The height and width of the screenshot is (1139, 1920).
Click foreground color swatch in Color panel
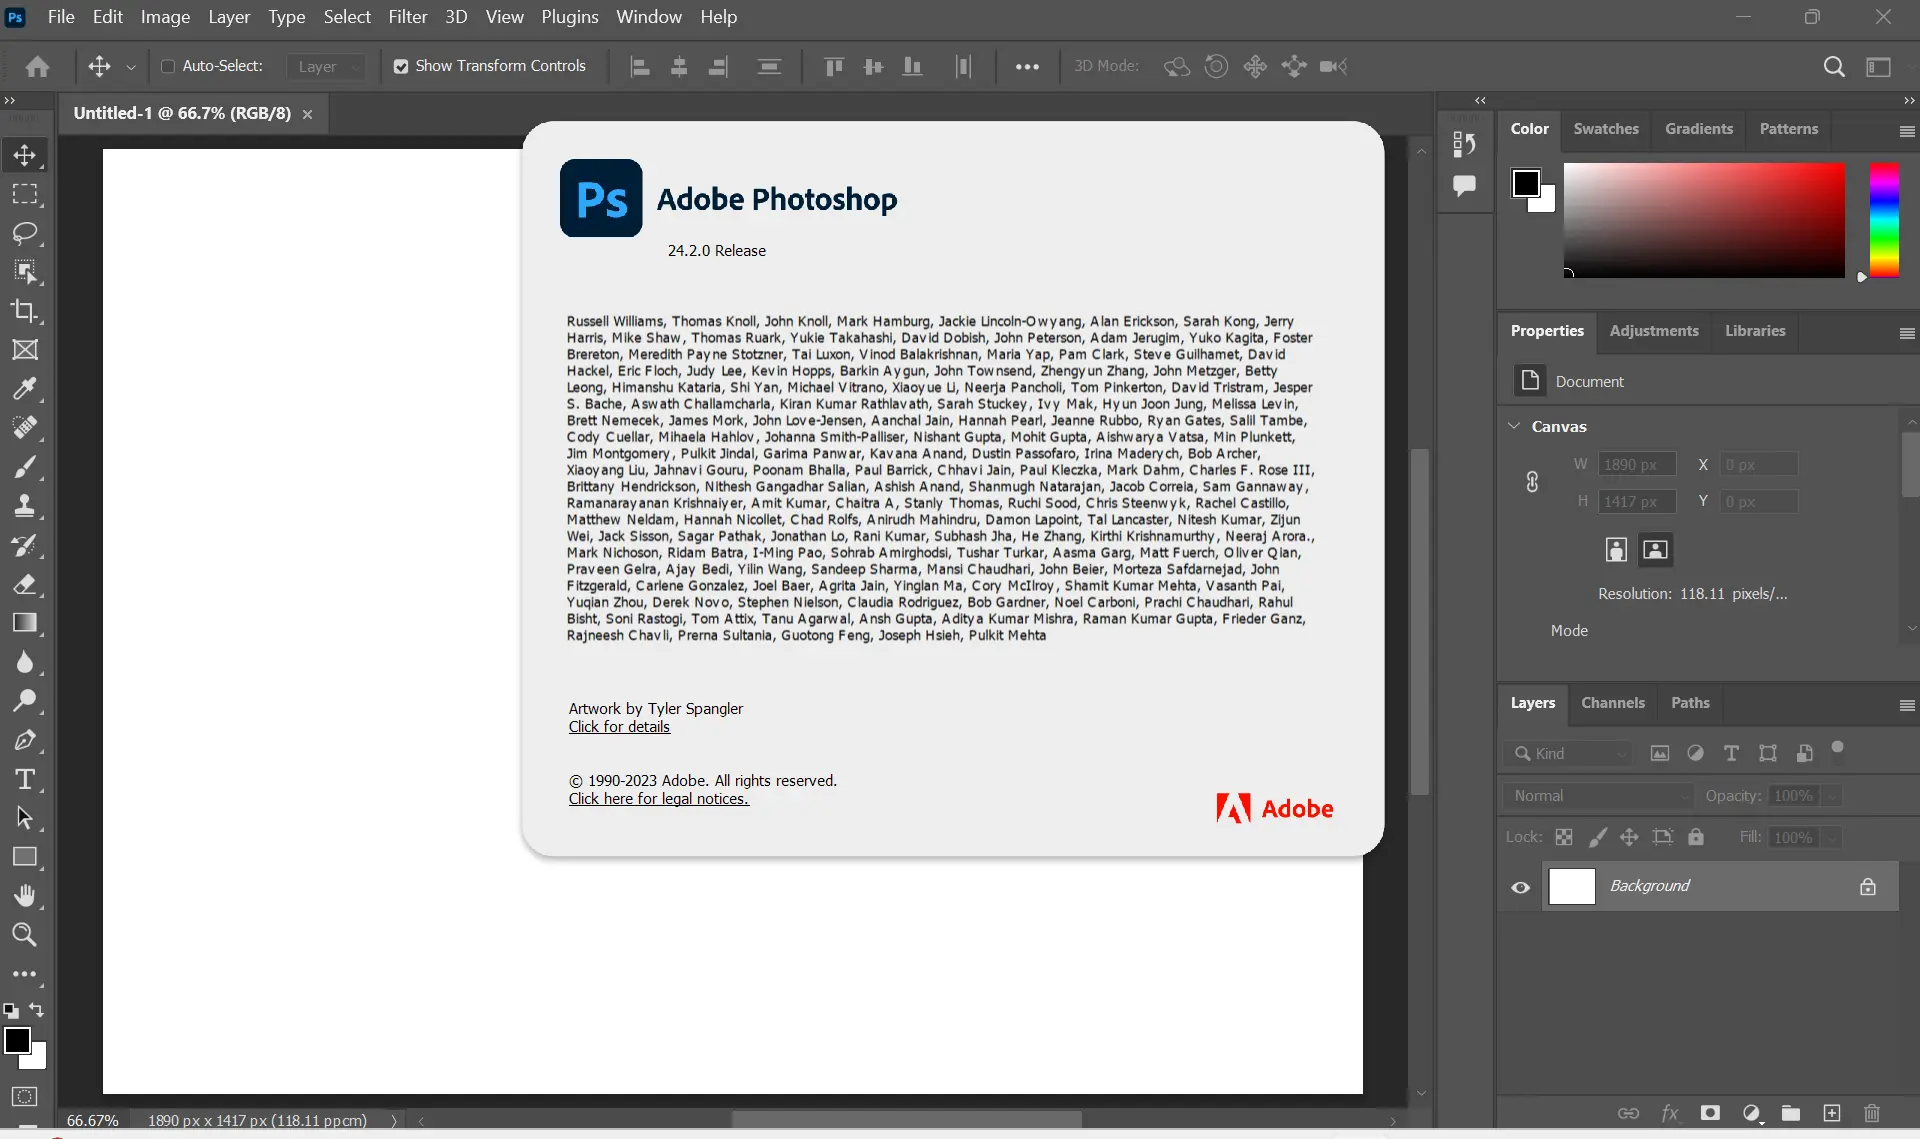coord(1526,183)
